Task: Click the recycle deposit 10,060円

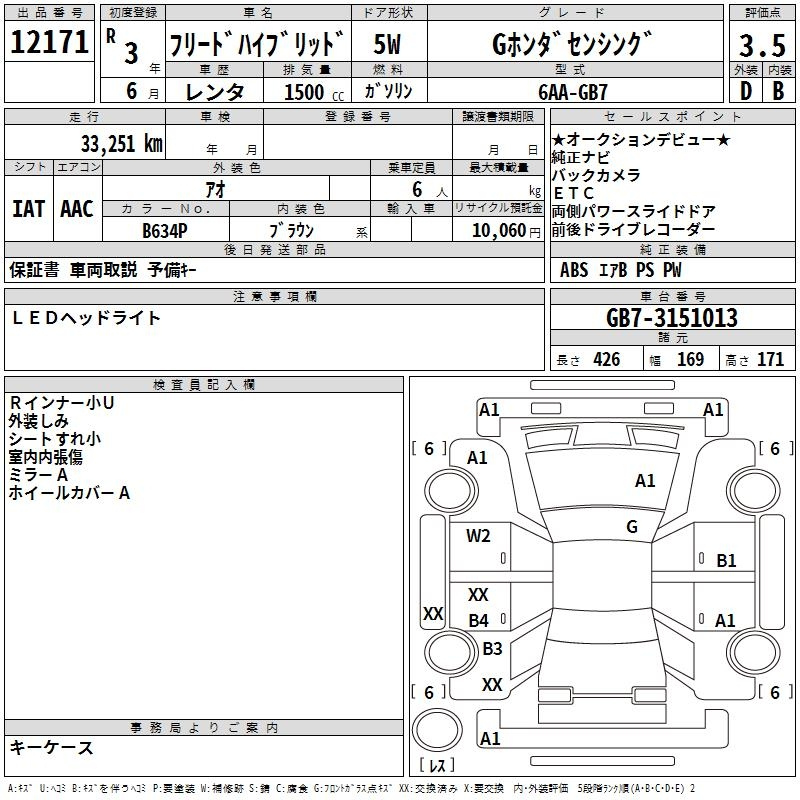Action: pyautogui.click(x=506, y=231)
